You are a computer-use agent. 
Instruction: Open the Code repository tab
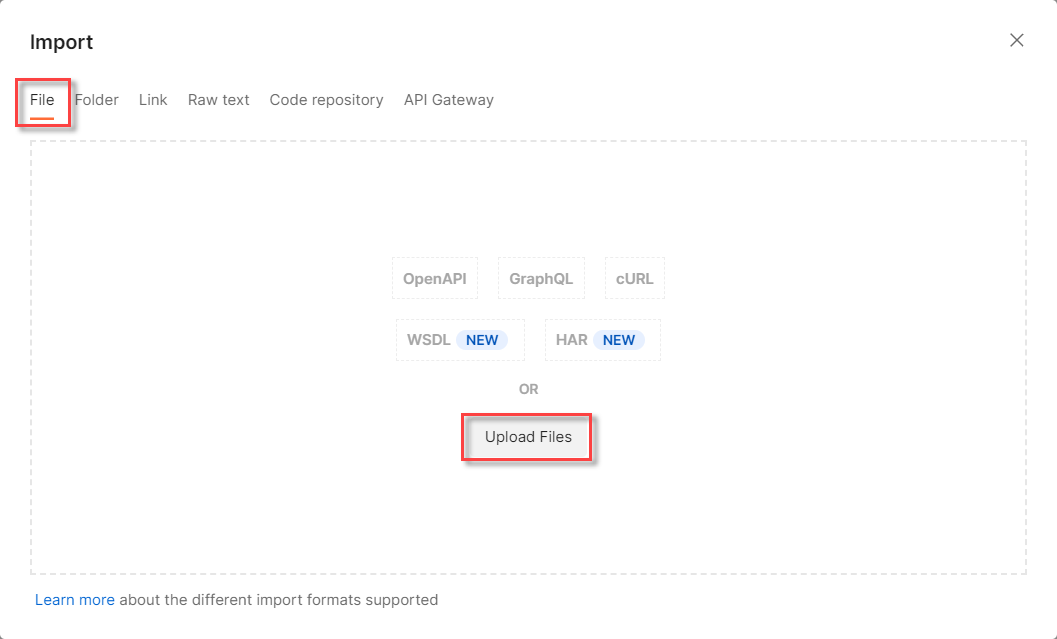(x=326, y=100)
